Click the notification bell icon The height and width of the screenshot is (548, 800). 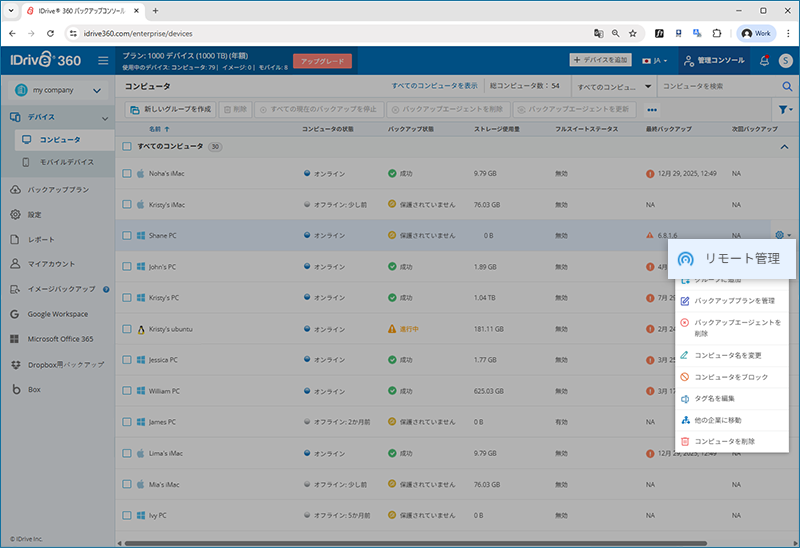pyautogui.click(x=765, y=61)
